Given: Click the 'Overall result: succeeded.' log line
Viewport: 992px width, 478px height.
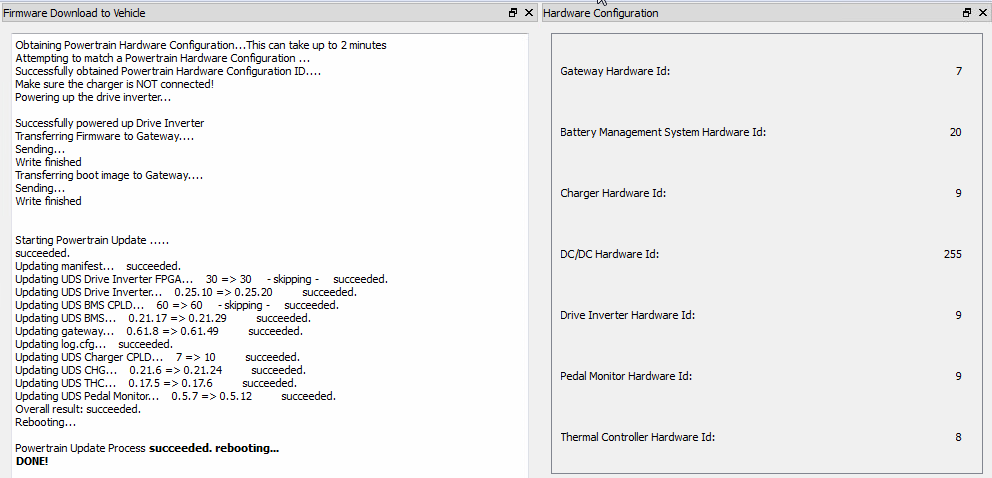Looking at the screenshot, I should pos(78,409).
